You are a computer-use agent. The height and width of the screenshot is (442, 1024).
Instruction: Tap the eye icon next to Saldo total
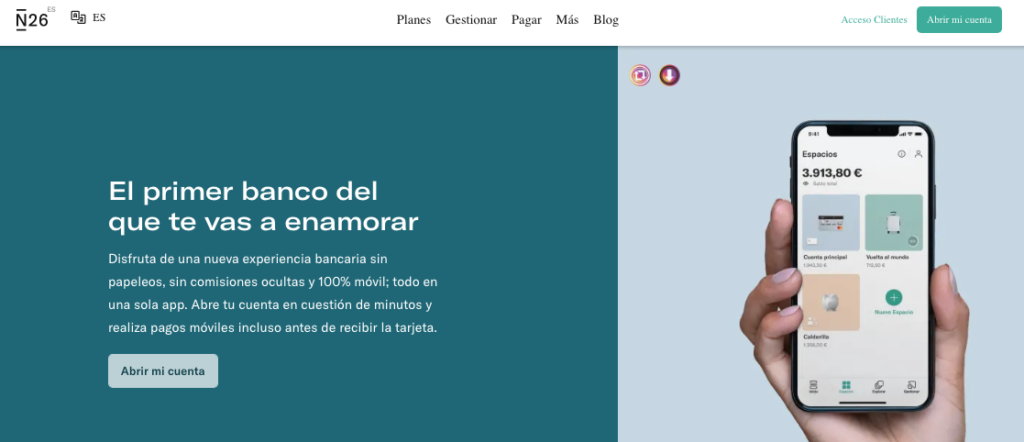tap(806, 184)
